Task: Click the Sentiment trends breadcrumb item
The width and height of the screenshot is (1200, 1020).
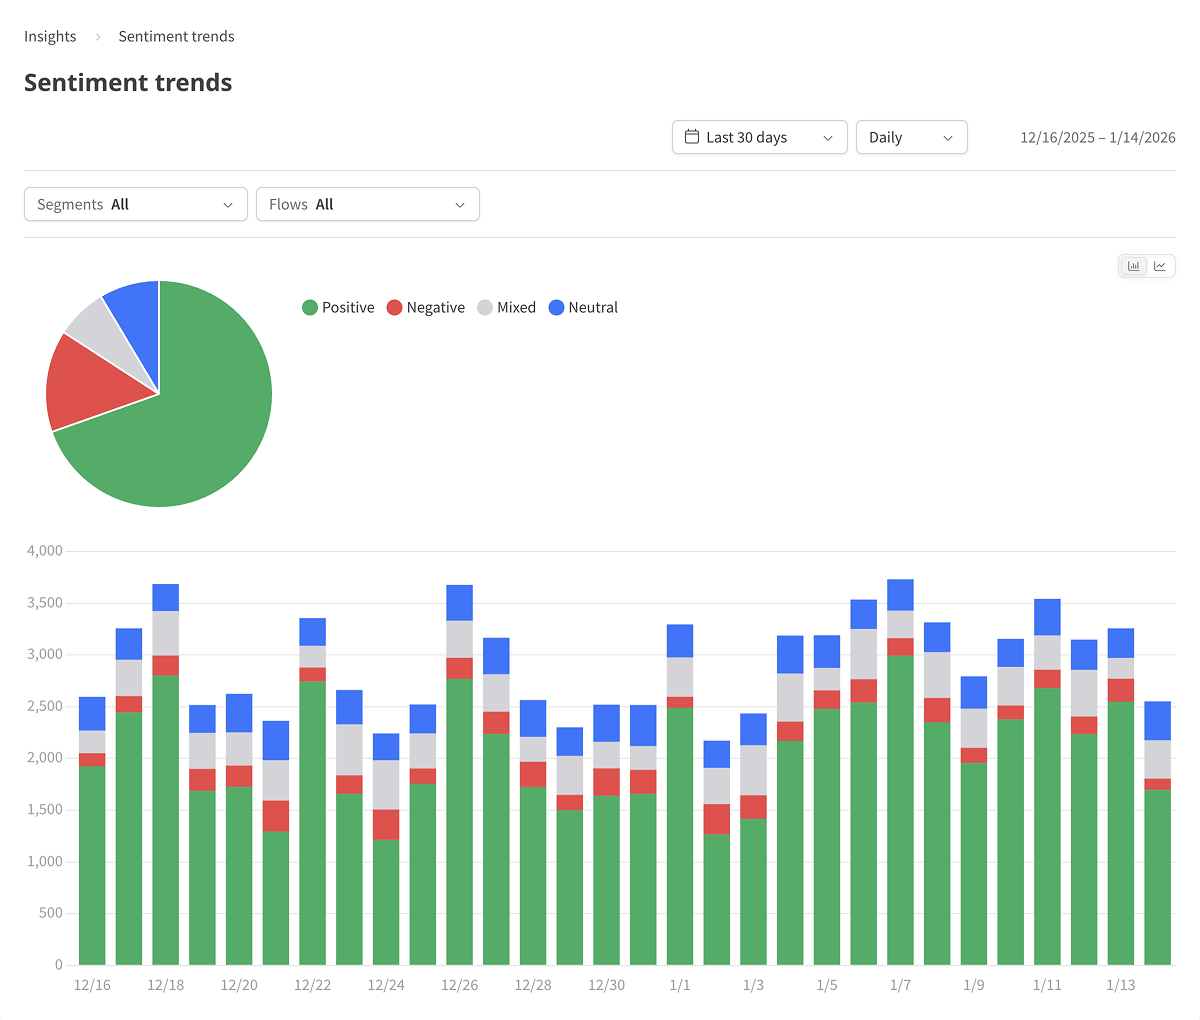Action: 176,36
